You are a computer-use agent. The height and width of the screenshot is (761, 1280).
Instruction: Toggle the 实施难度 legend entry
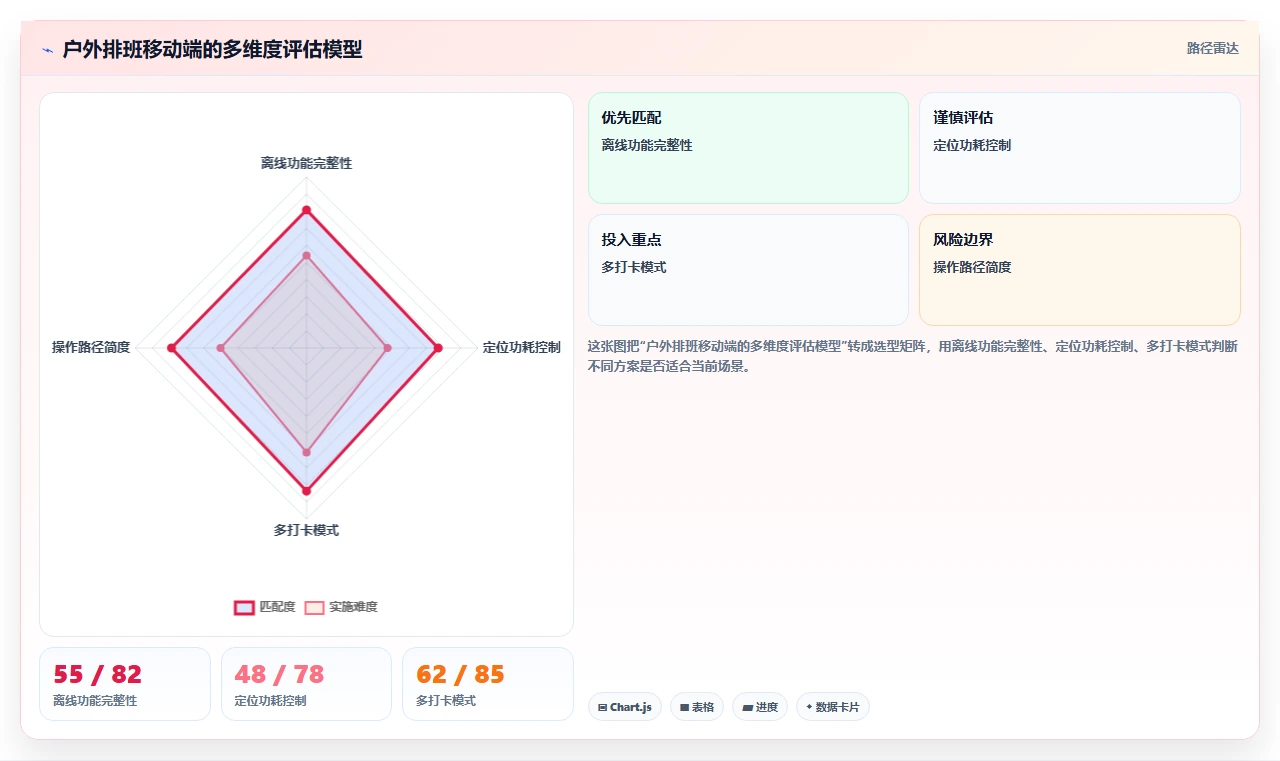pos(341,607)
